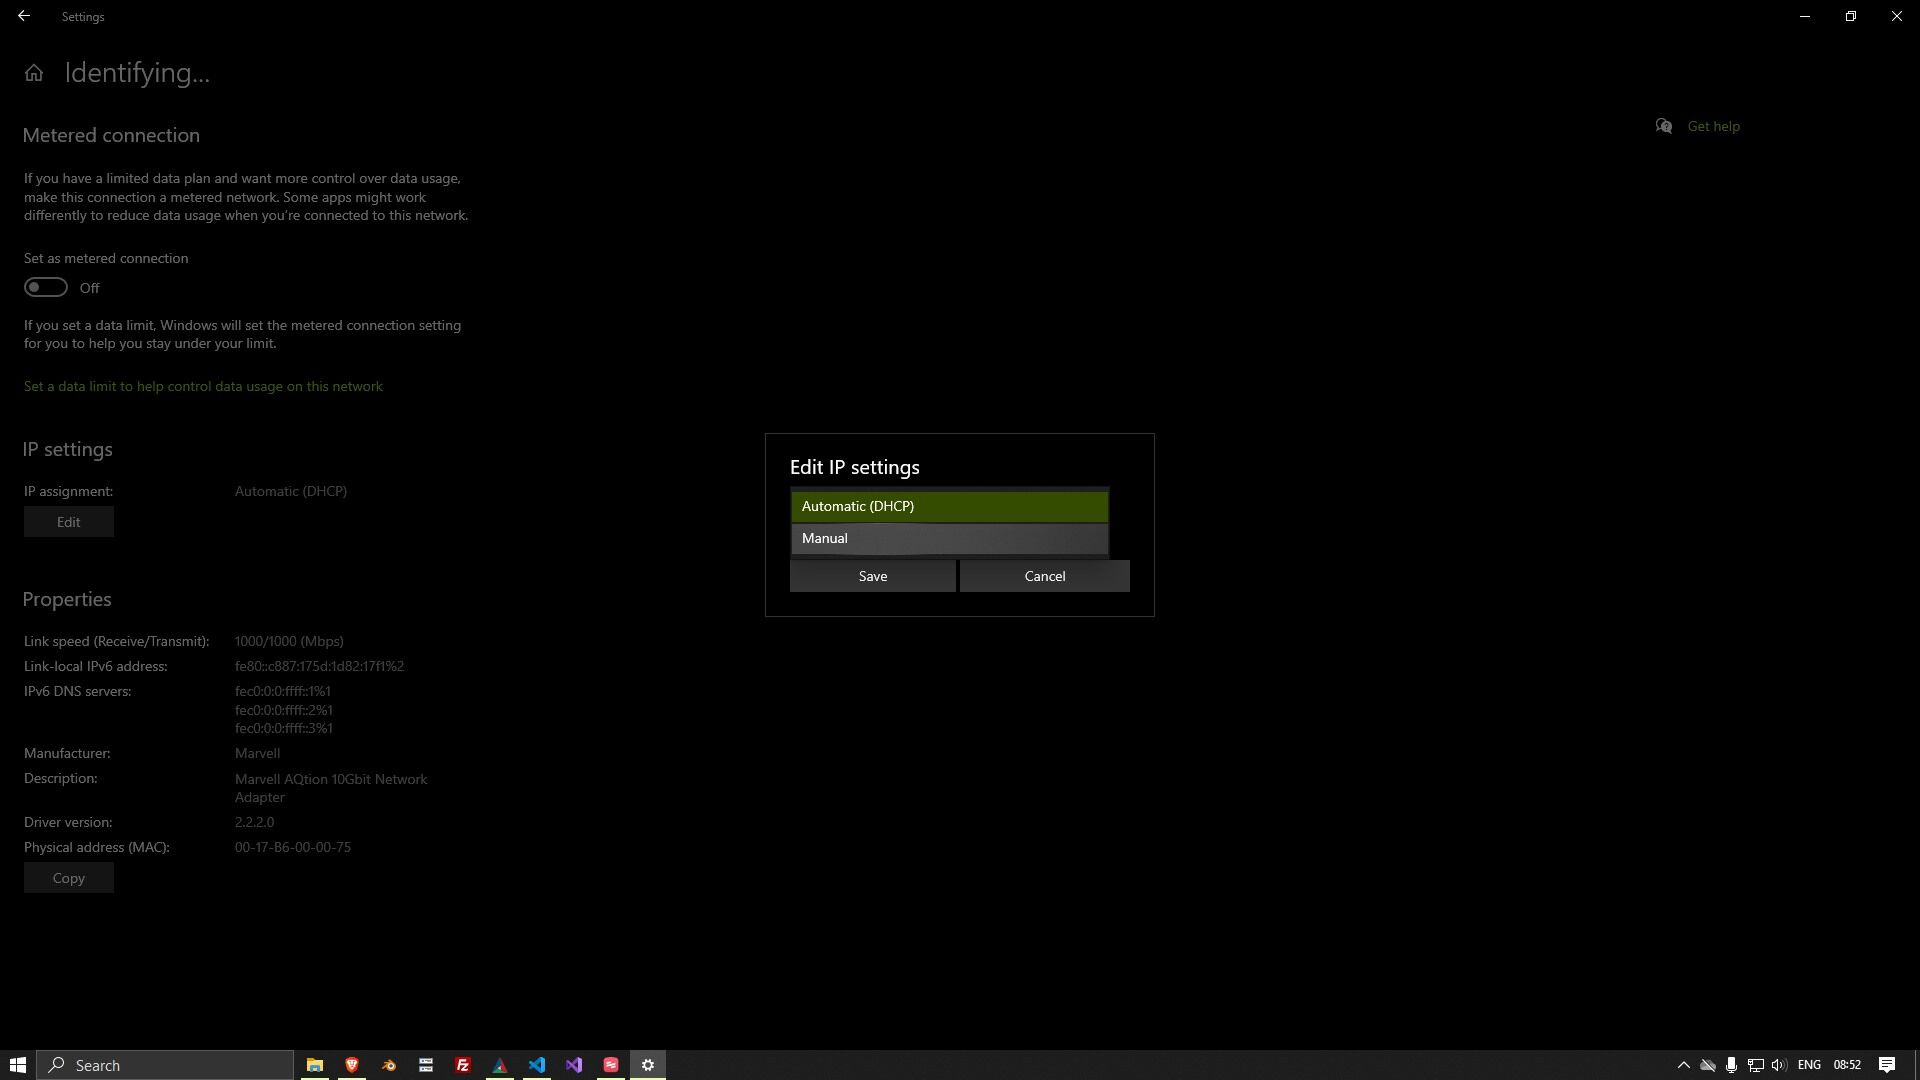This screenshot has width=1920, height=1080.
Task: Open FileZilla from the taskbar
Action: tap(463, 1065)
